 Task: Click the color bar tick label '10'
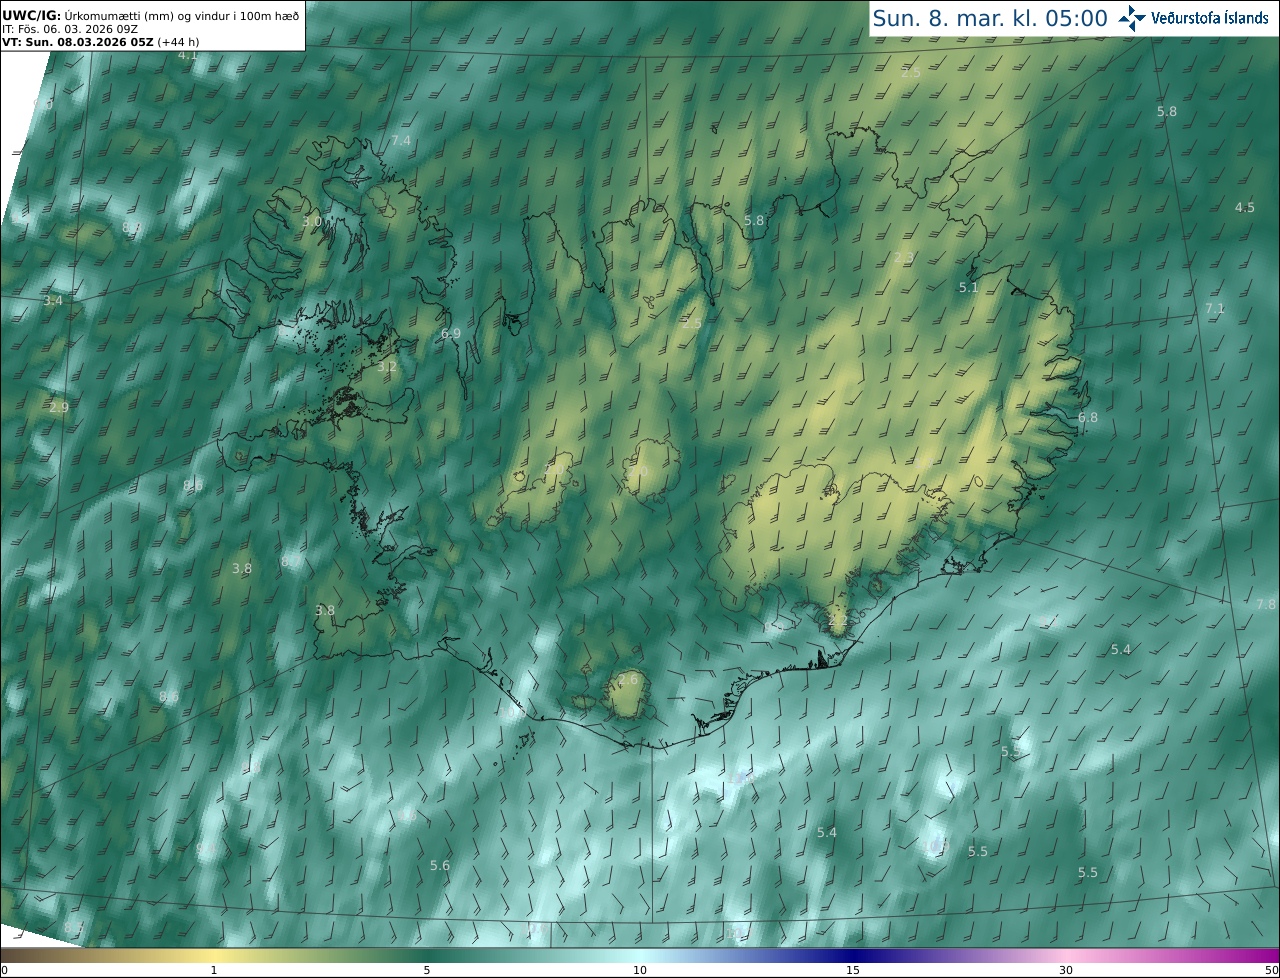tap(640, 970)
